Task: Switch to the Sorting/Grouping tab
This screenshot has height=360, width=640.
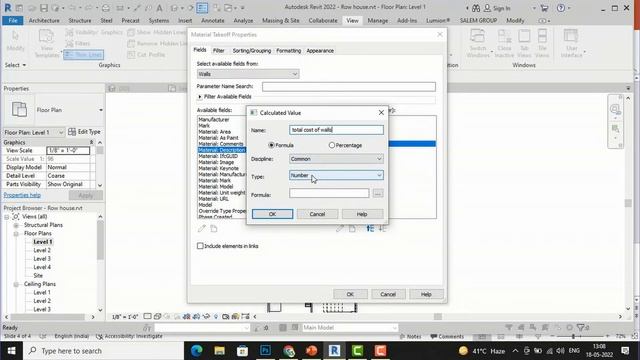Action: tap(251, 51)
